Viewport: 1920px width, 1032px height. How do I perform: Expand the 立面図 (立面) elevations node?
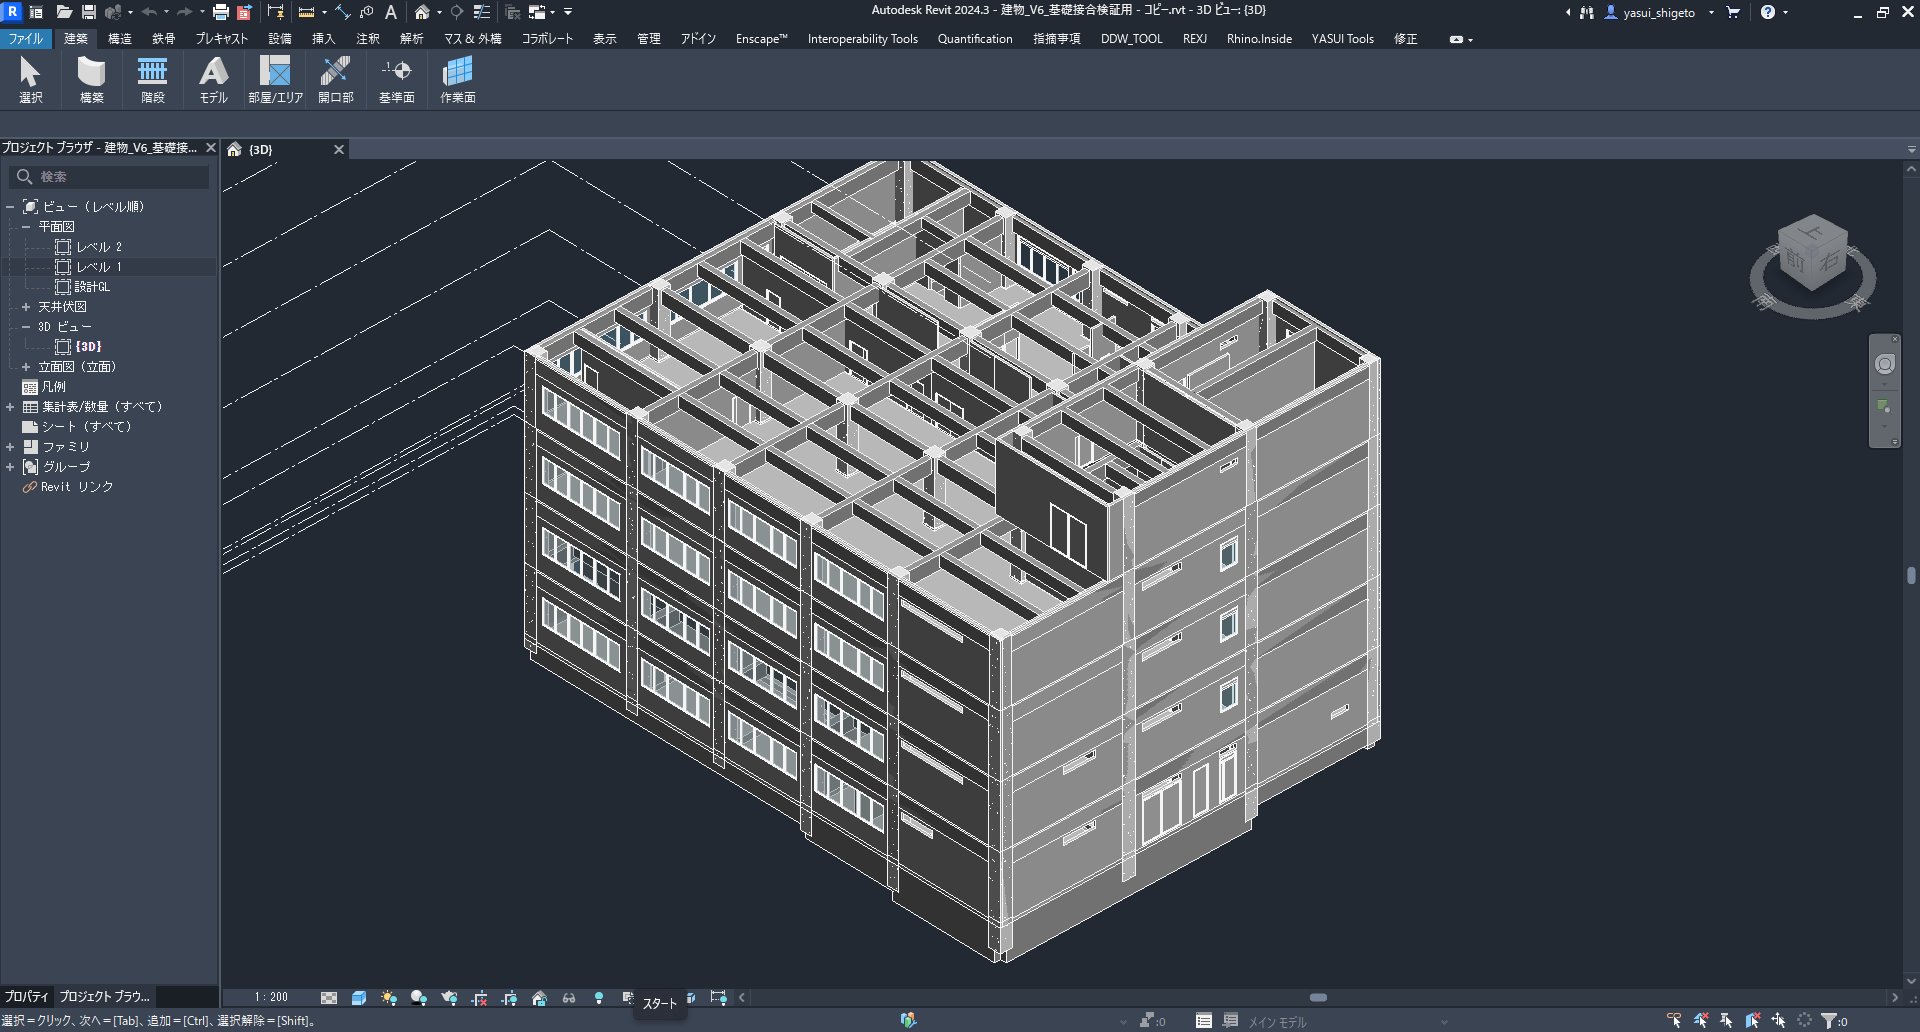point(26,367)
